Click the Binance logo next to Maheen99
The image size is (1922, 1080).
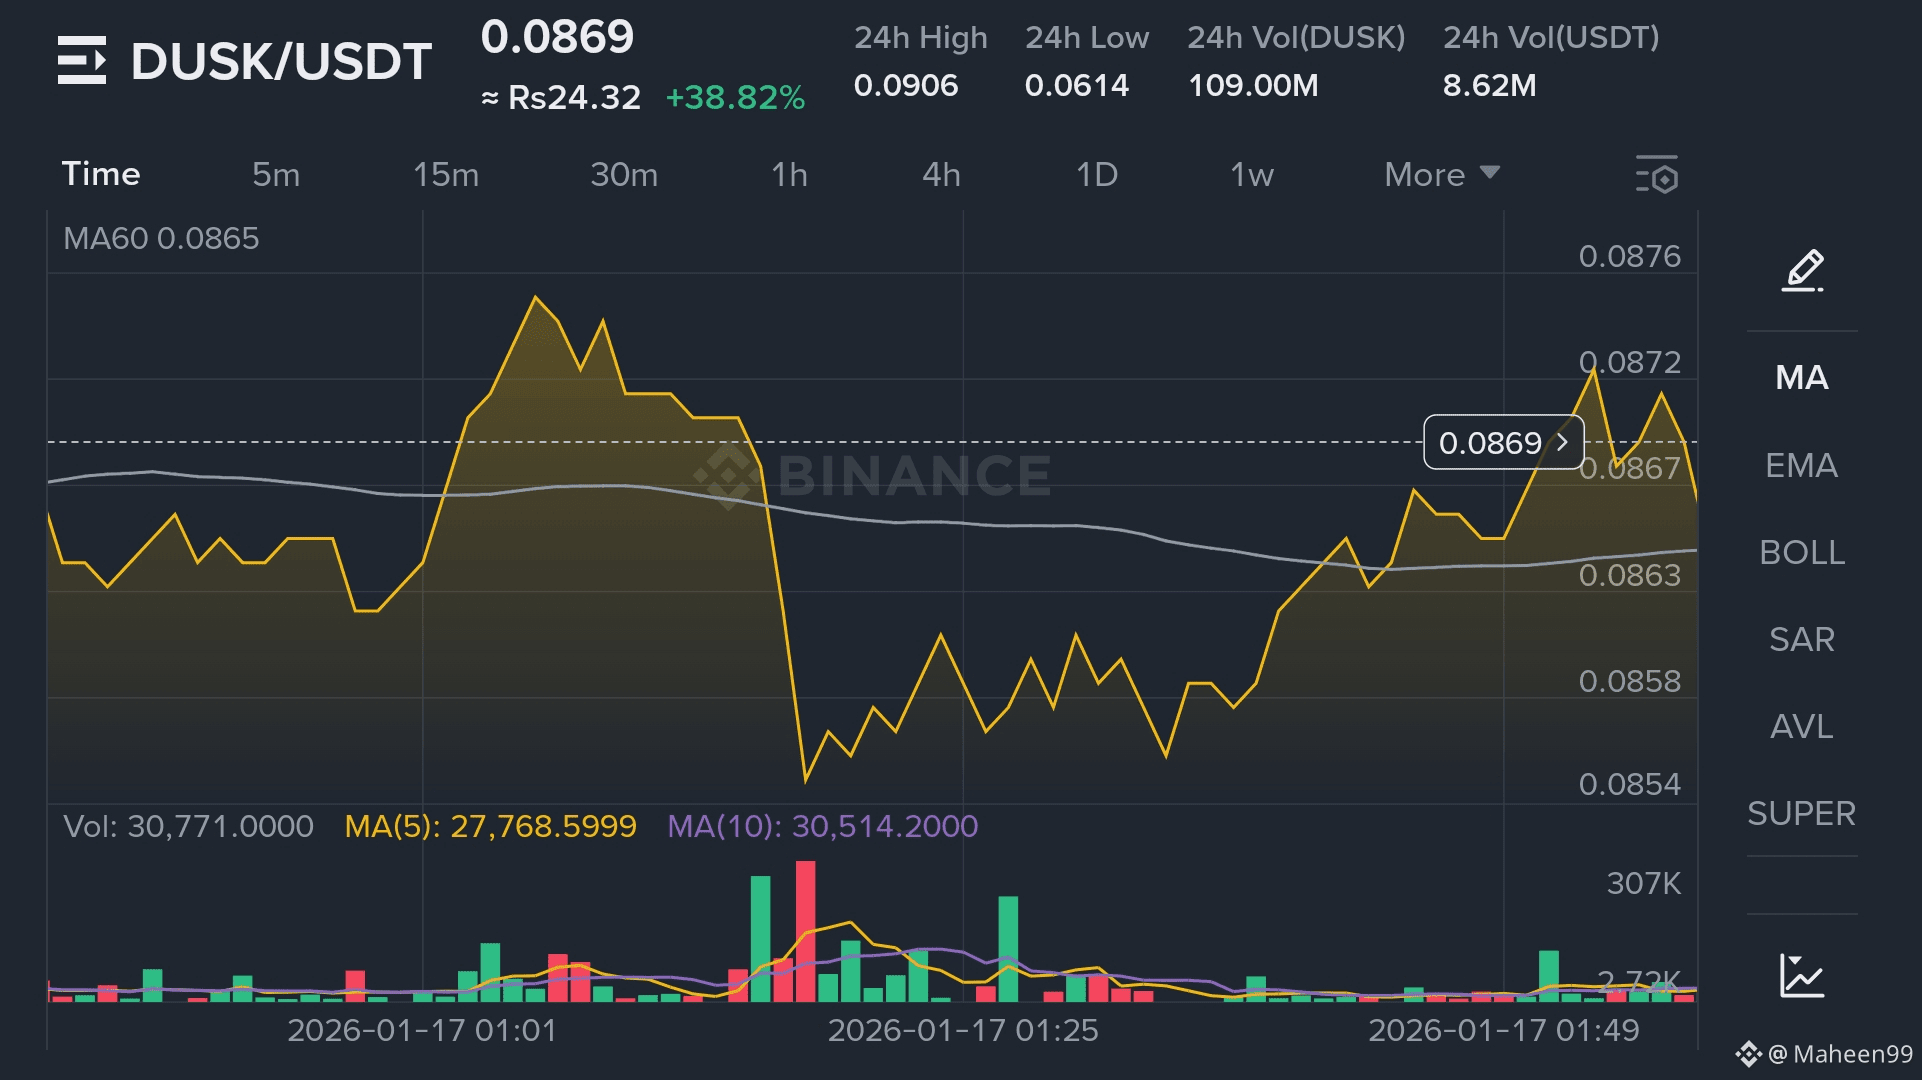(1747, 1054)
